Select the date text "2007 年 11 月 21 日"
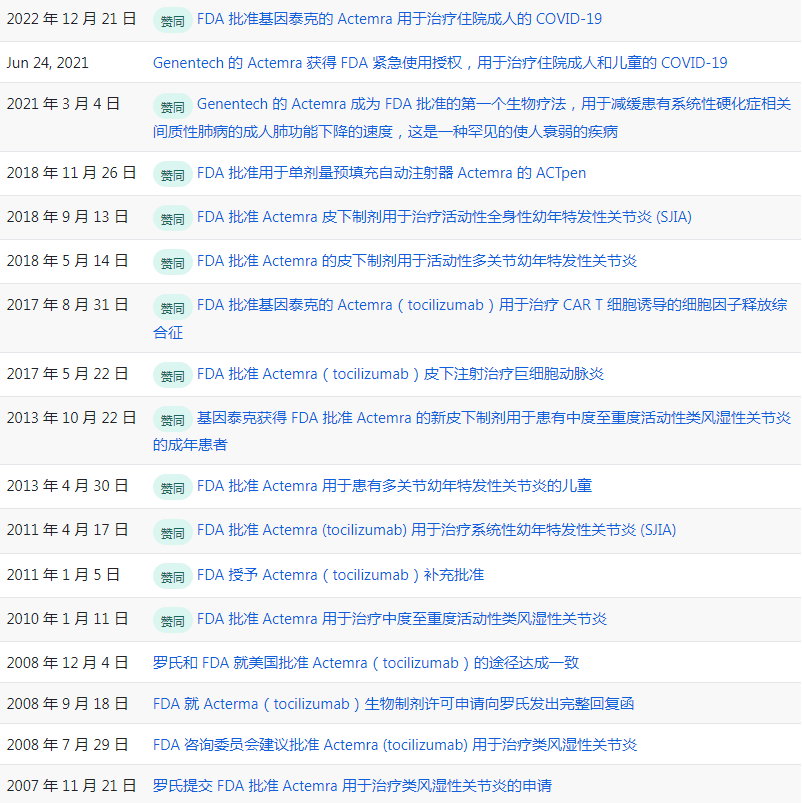The height and width of the screenshot is (803, 802). point(71,785)
